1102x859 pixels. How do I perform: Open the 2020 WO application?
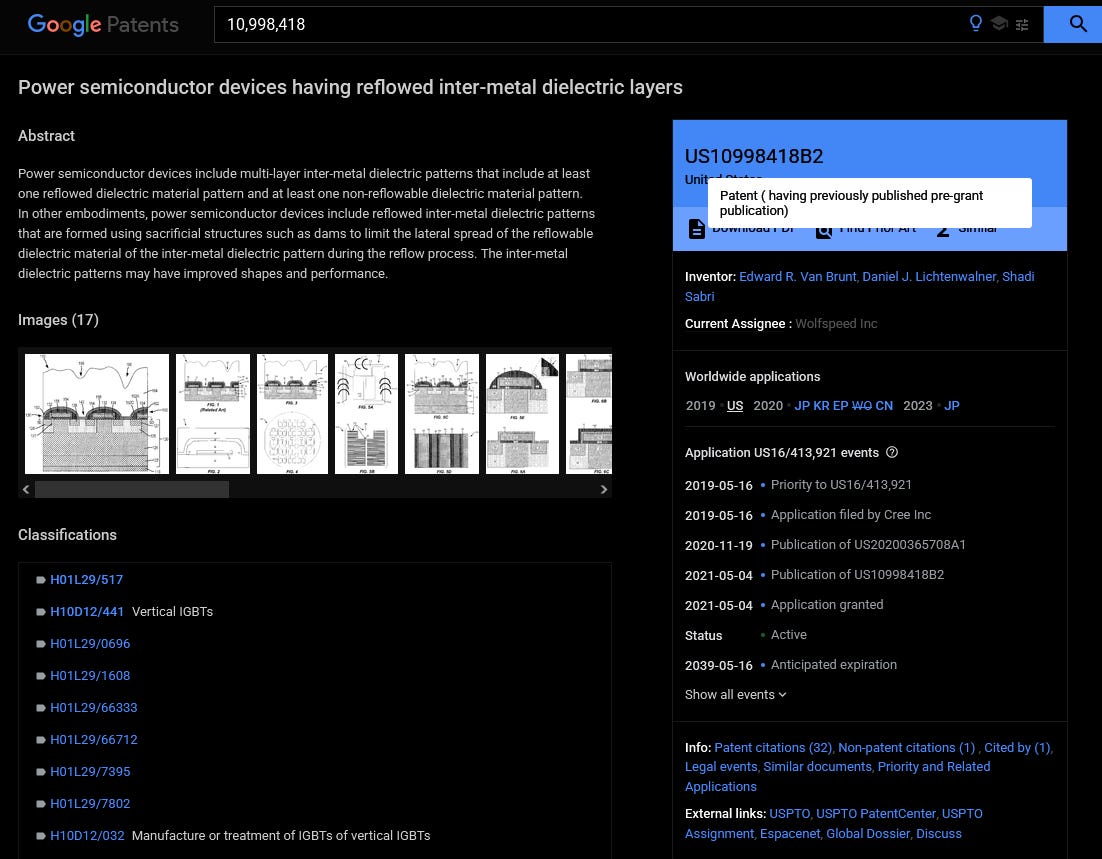[x=862, y=406]
